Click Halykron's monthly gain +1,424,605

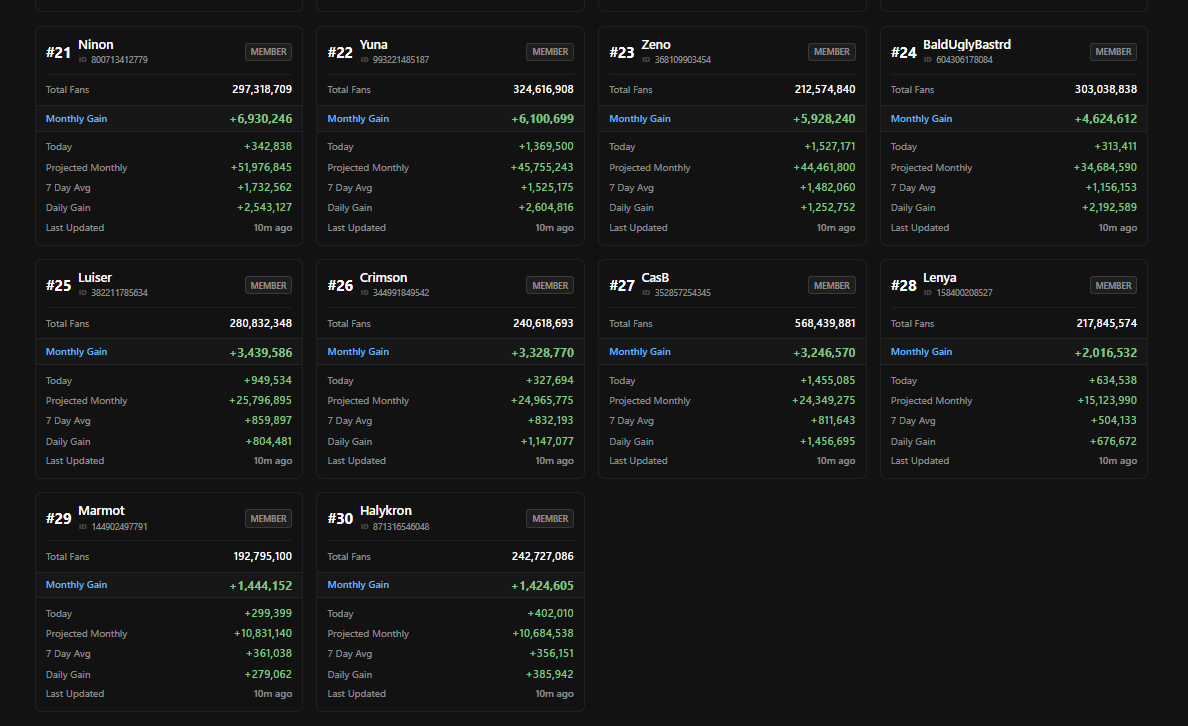[x=542, y=586]
